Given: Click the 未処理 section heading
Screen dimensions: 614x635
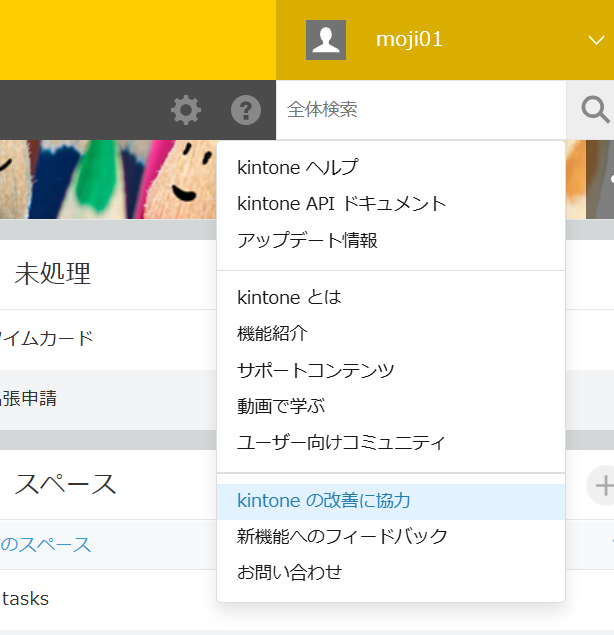Looking at the screenshot, I should tap(53, 274).
